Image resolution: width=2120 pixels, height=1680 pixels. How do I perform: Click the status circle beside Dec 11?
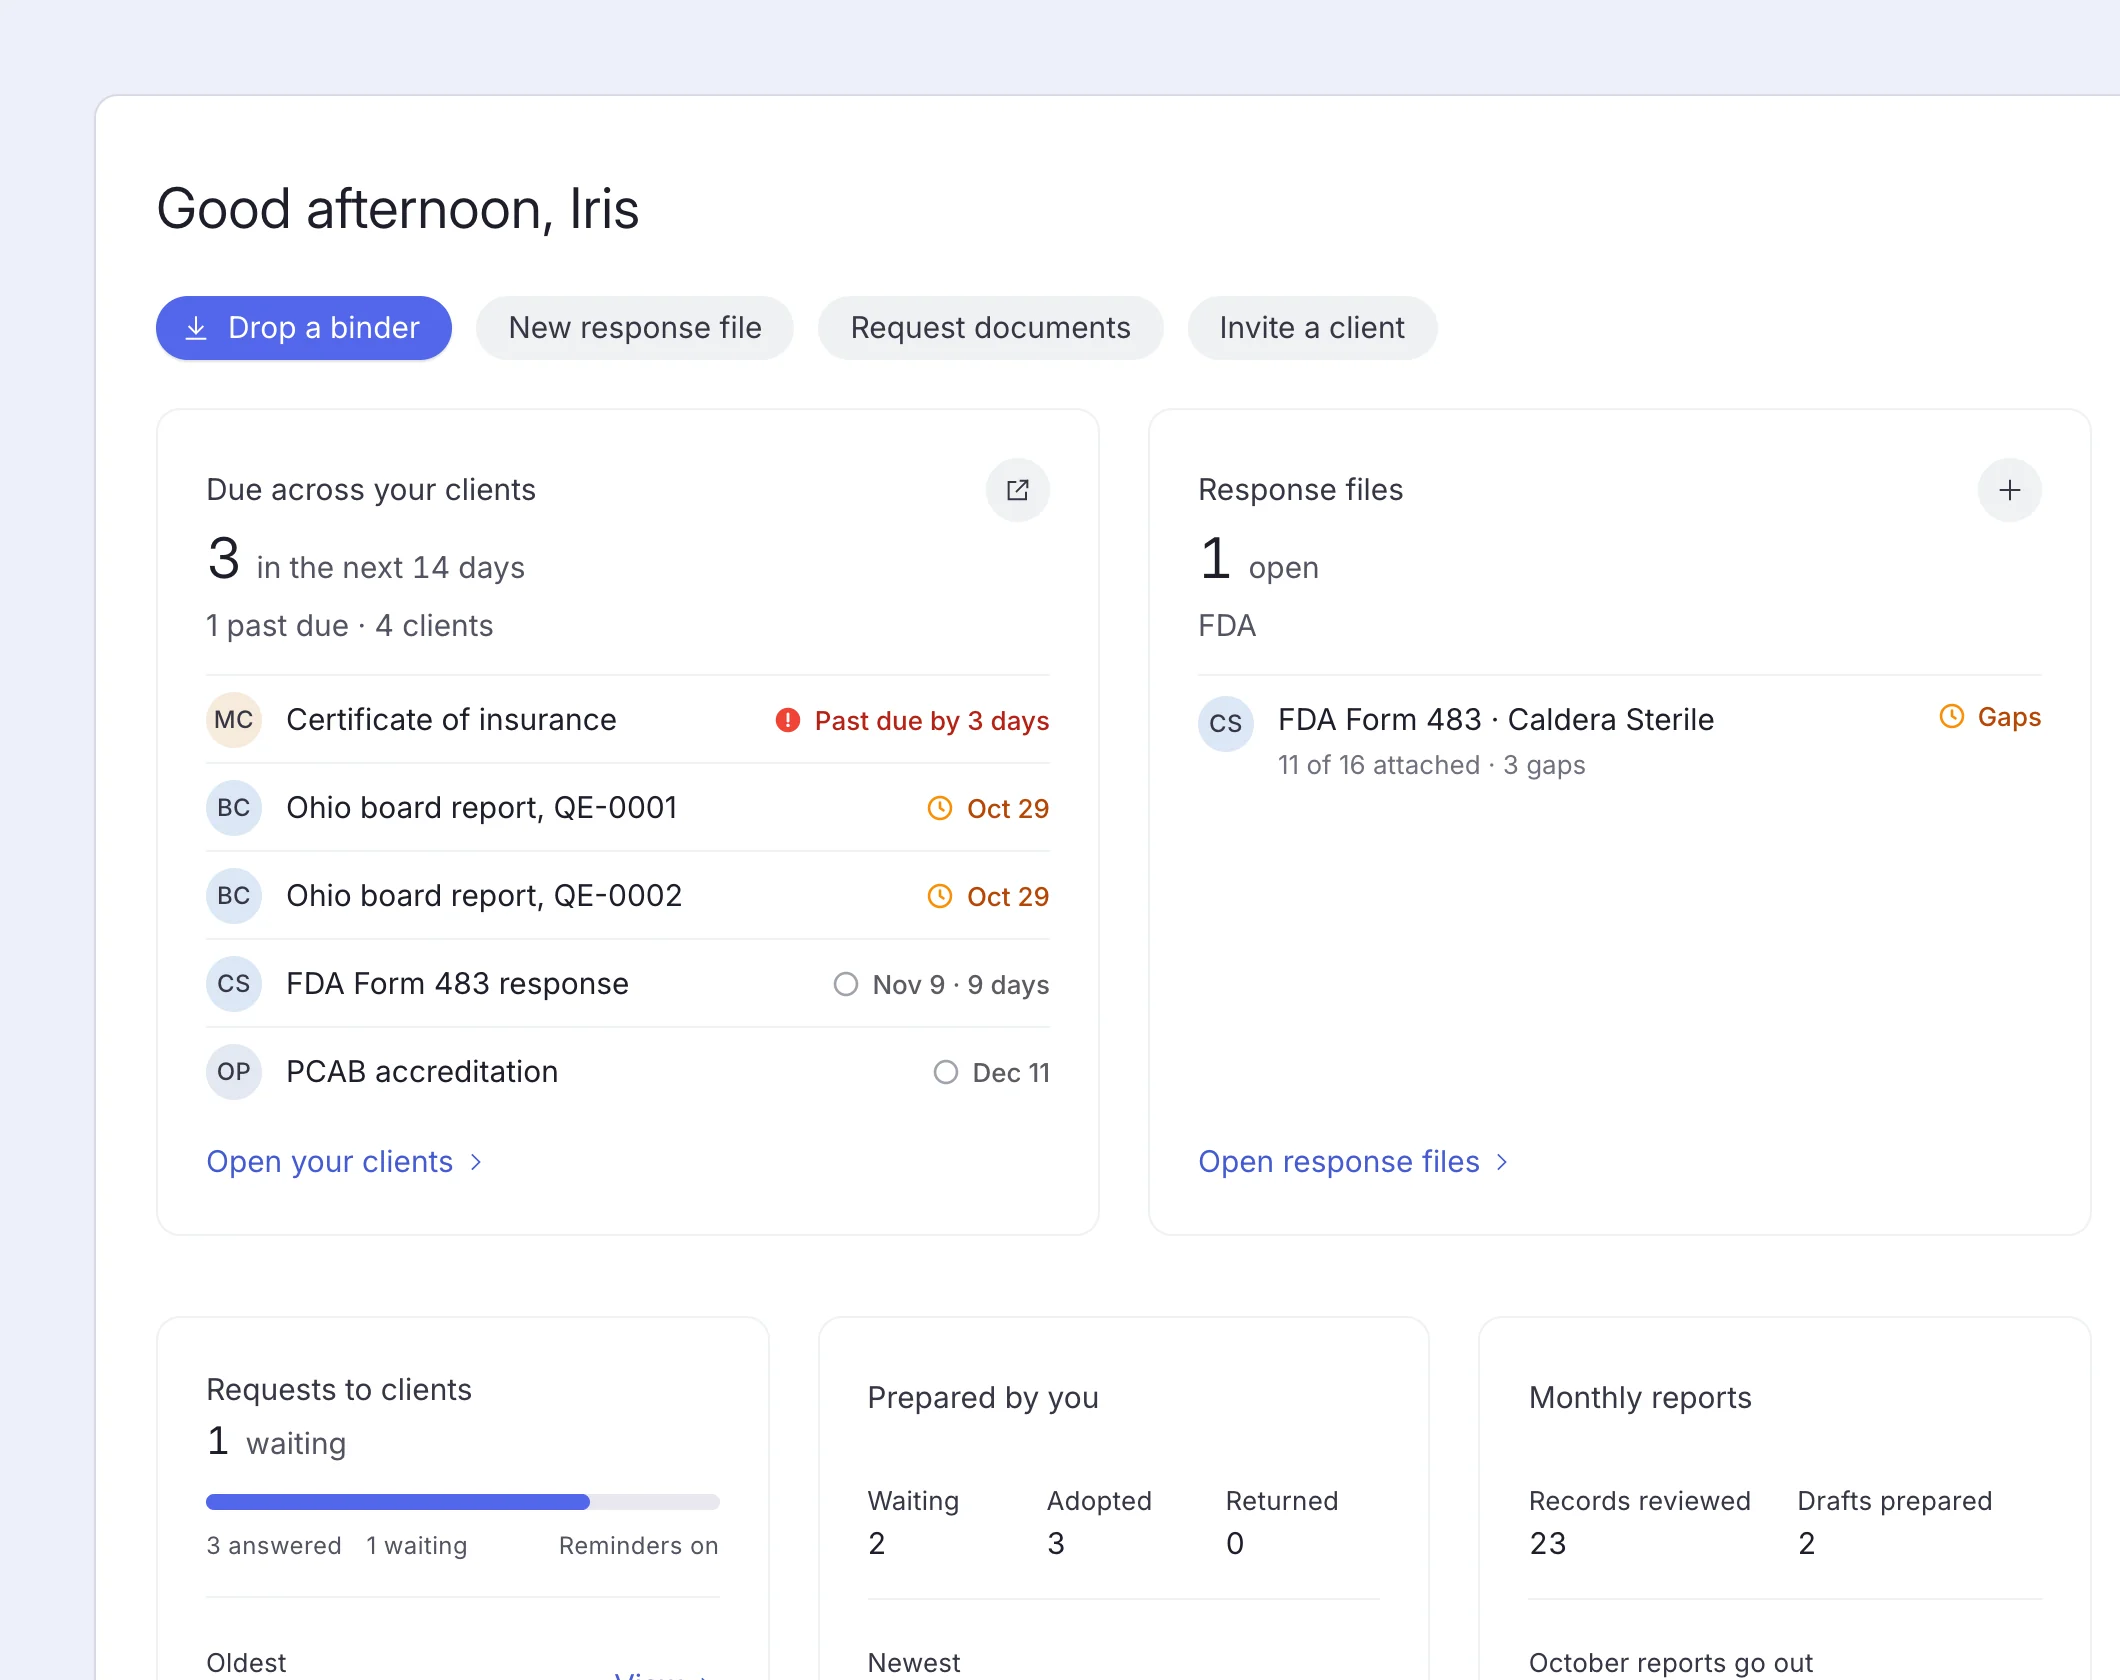tap(946, 1072)
